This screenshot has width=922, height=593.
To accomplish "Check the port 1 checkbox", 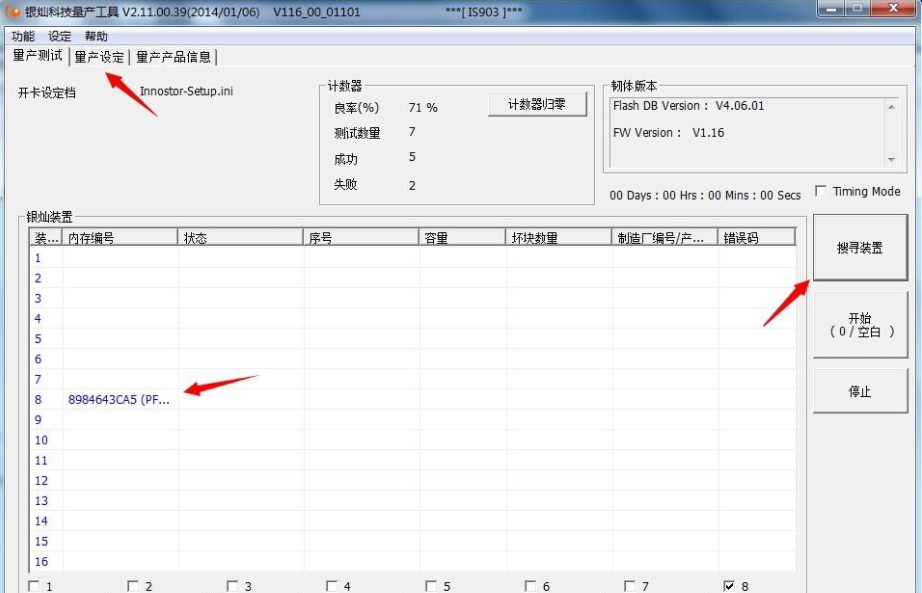I will (35, 586).
